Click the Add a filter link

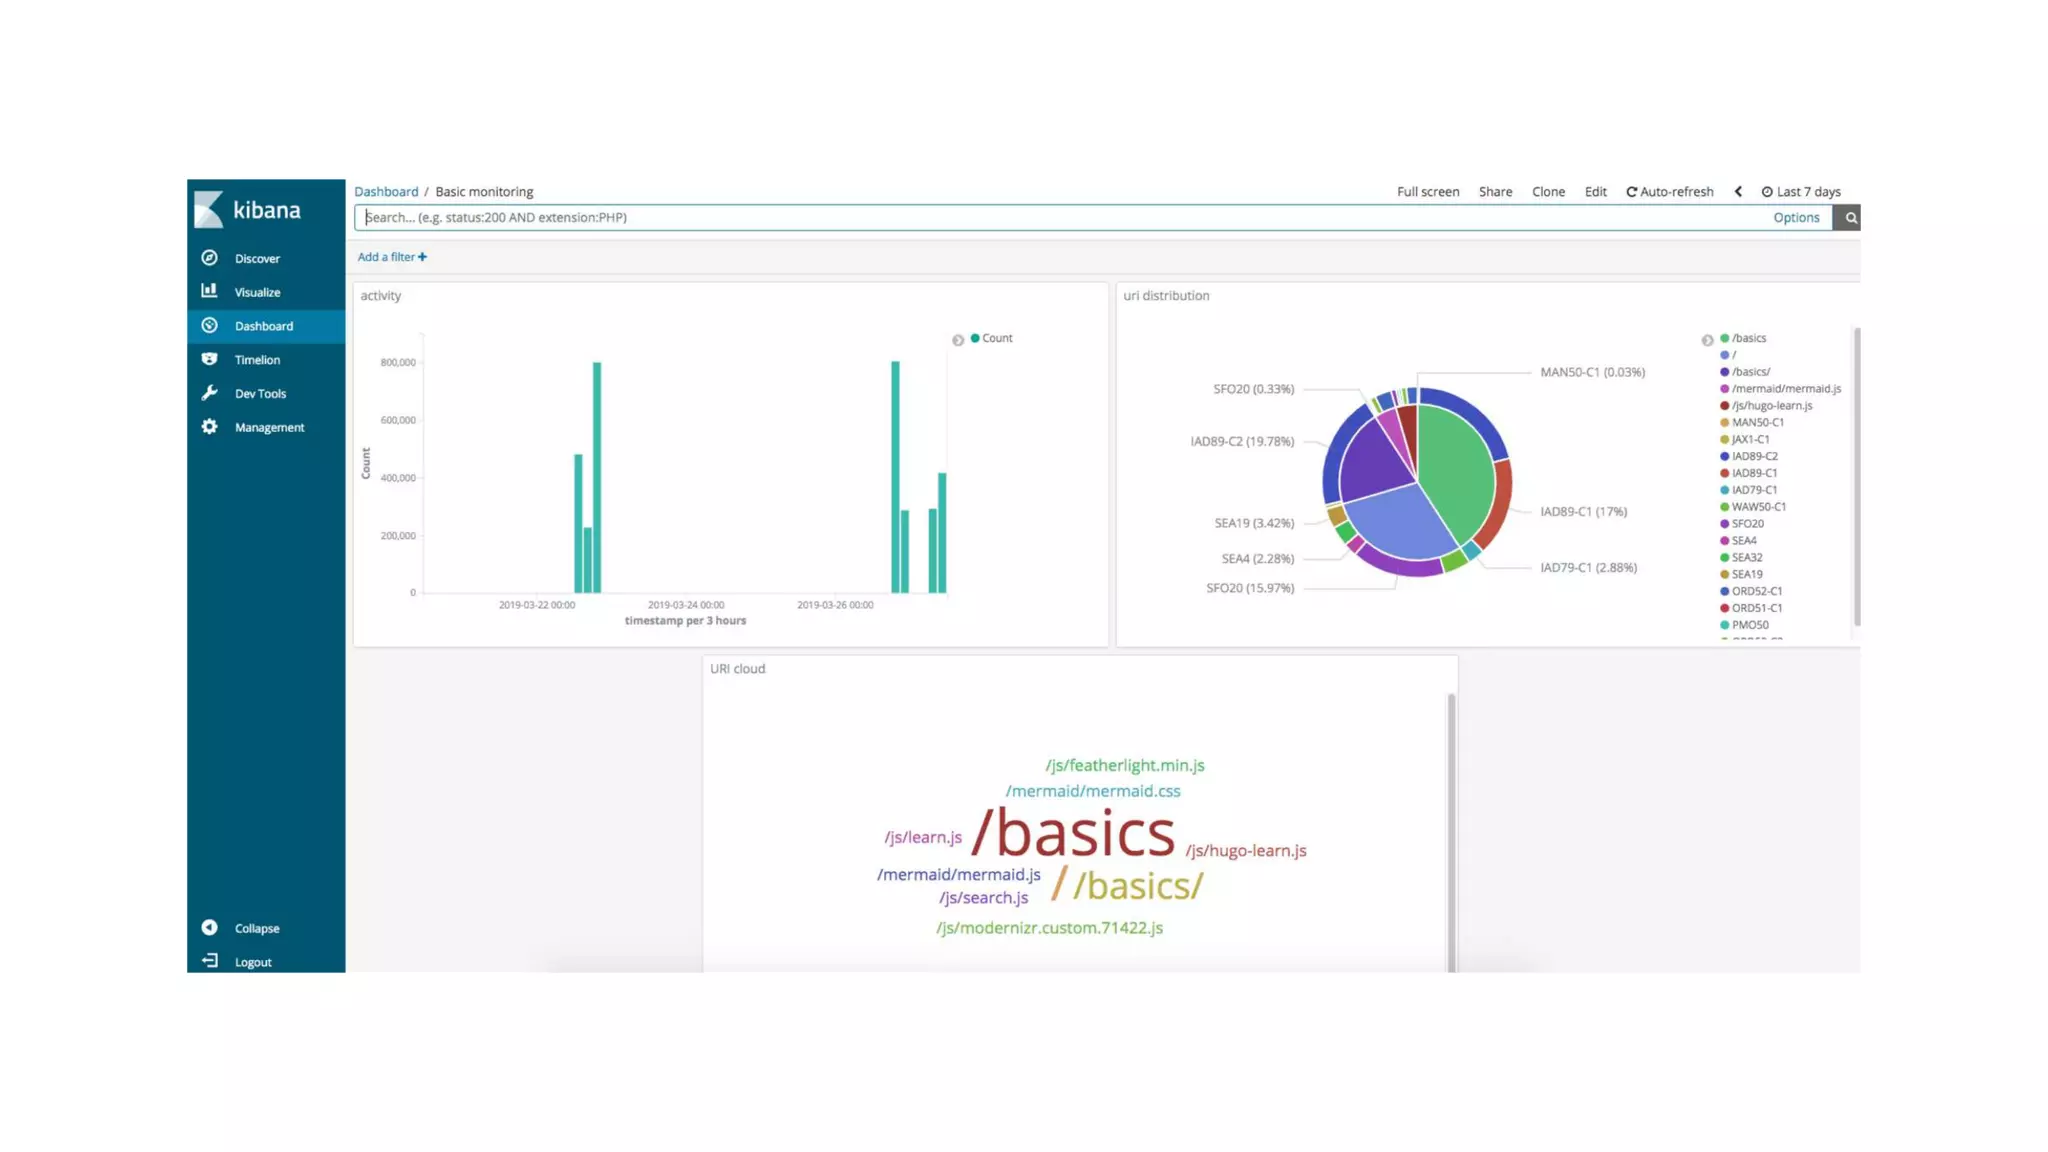pyautogui.click(x=392, y=257)
